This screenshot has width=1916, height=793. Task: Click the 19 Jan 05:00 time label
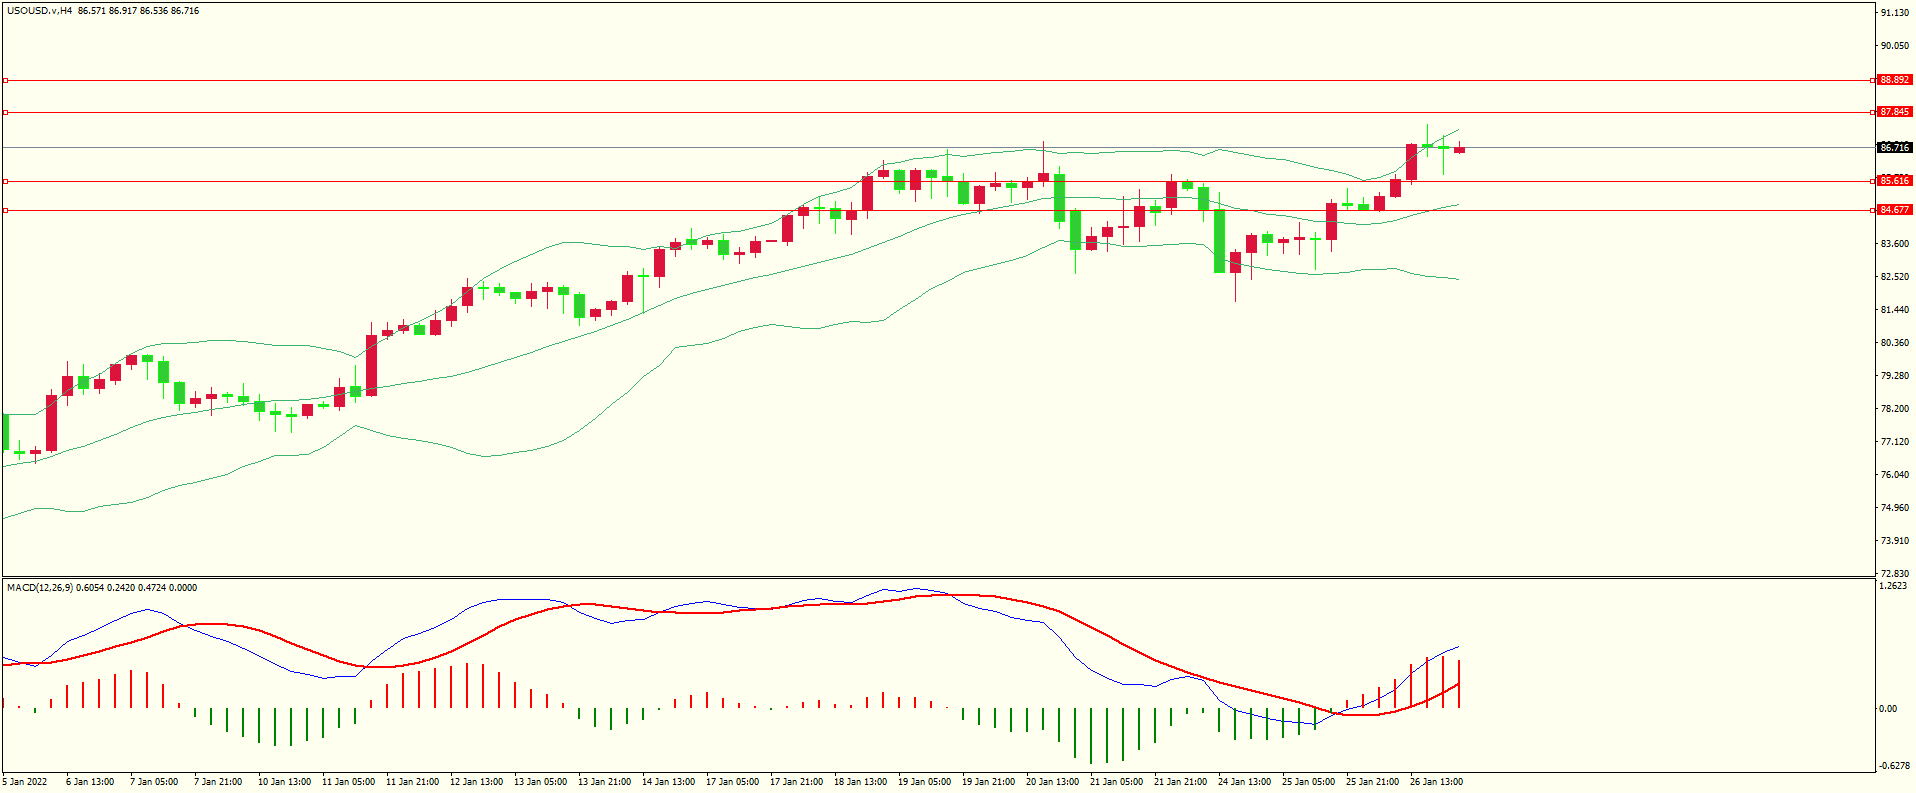coord(924,782)
